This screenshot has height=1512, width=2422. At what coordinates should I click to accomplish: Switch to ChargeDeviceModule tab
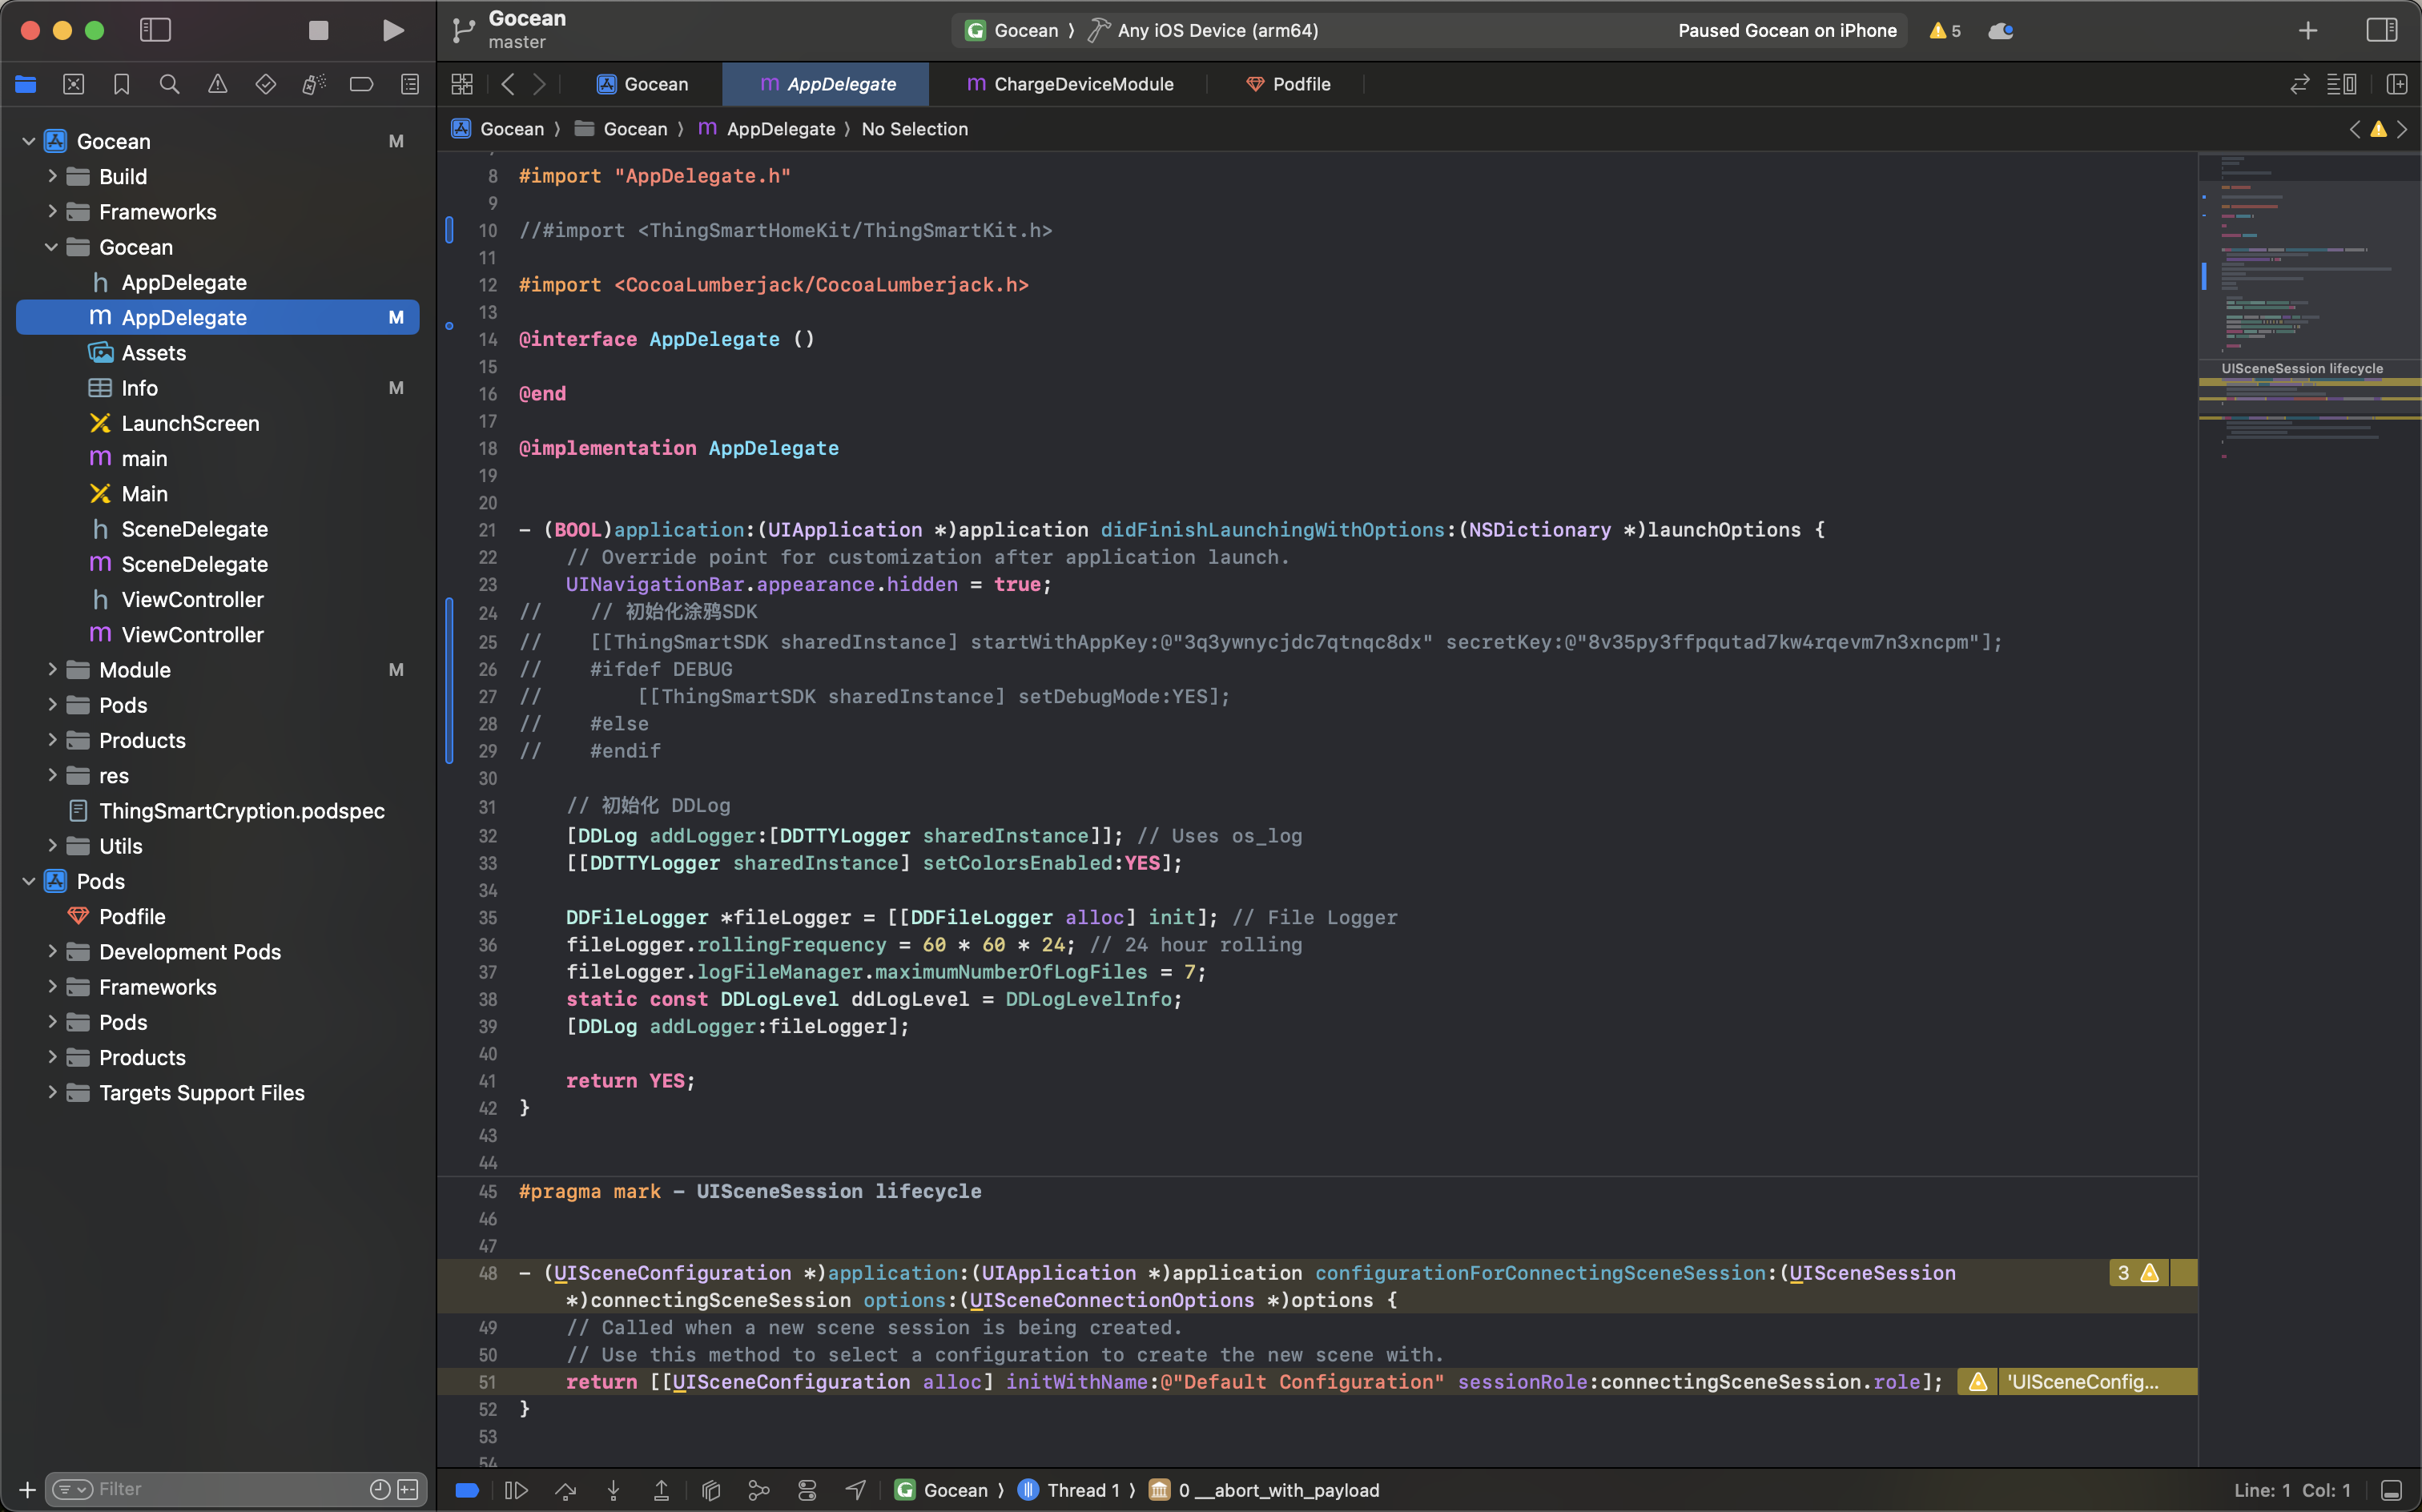pos(1069,84)
